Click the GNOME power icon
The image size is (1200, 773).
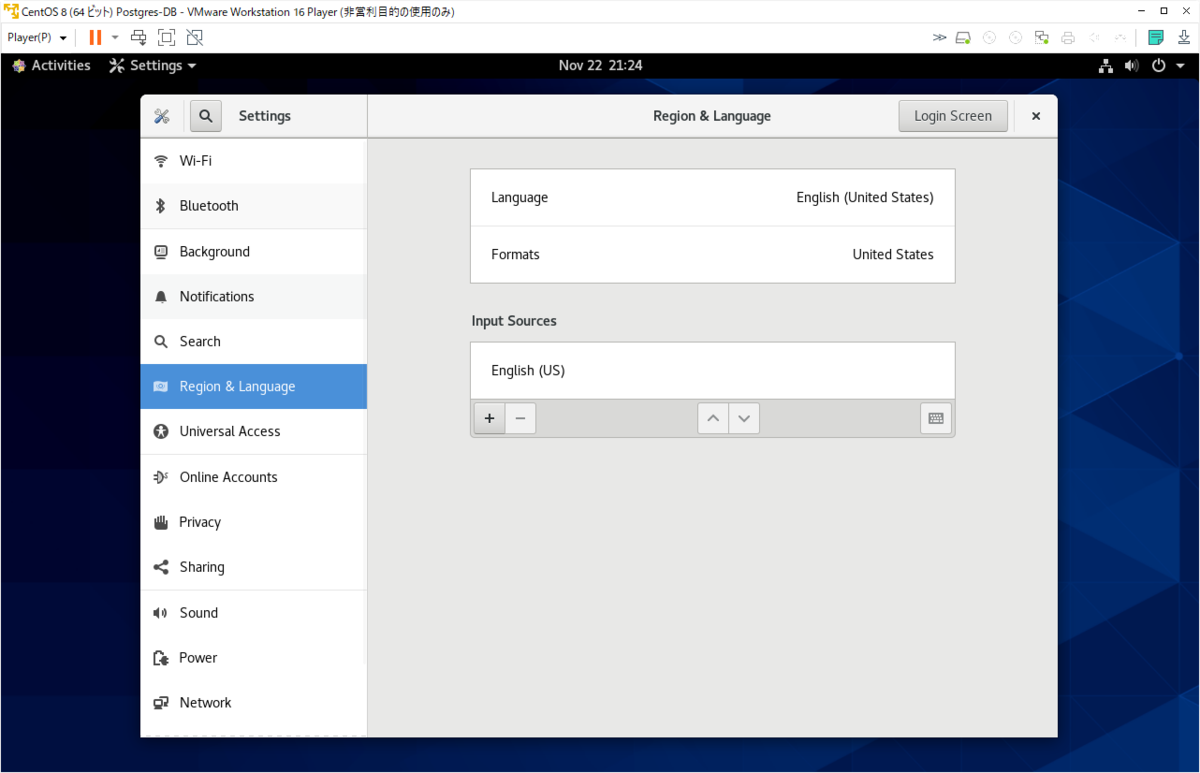click(x=1158, y=66)
